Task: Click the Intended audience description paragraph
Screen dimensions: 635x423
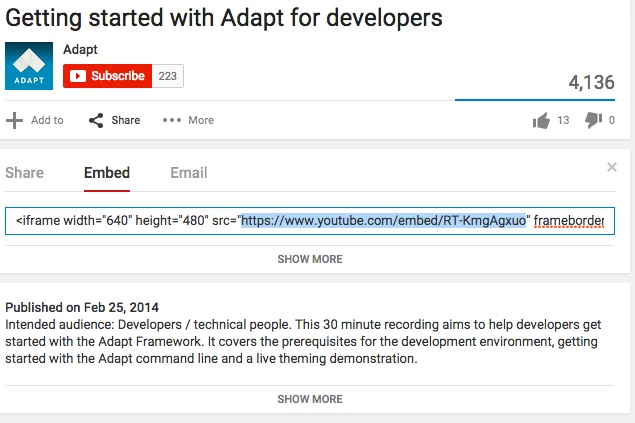Action: (x=303, y=342)
